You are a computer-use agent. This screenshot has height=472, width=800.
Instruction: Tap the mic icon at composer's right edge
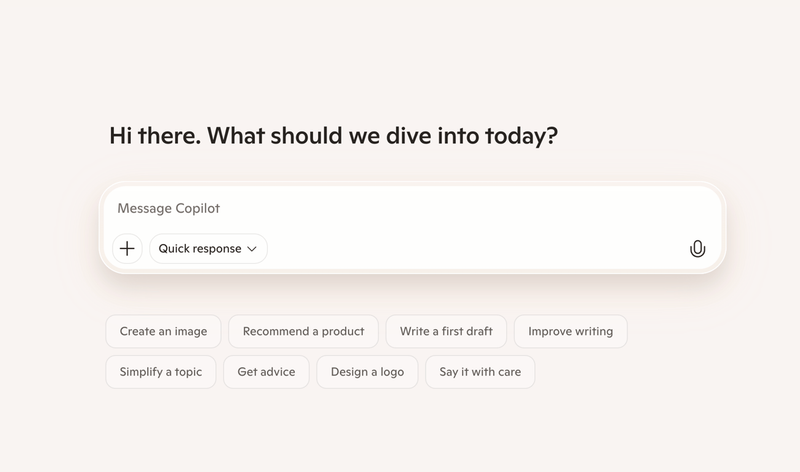pos(697,249)
